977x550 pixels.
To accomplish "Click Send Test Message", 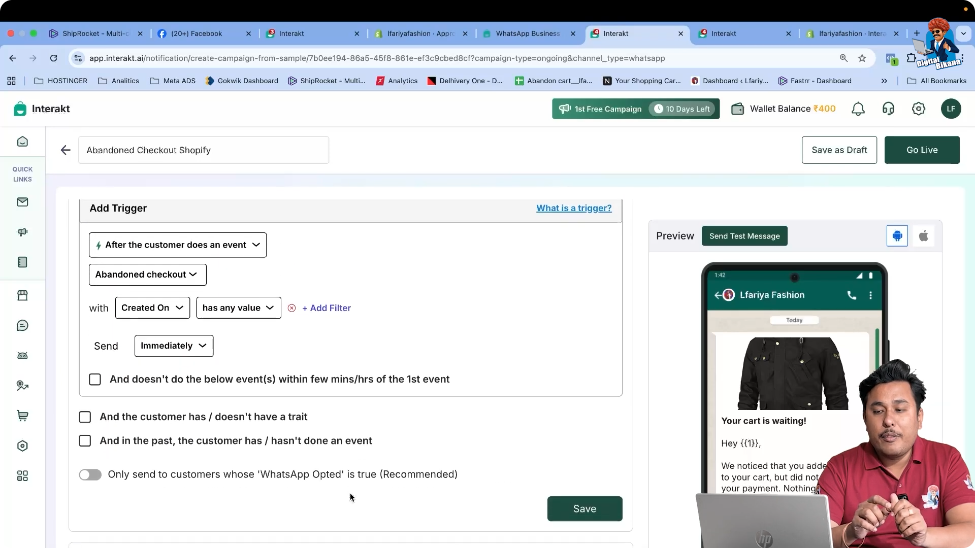I will pyautogui.click(x=745, y=236).
